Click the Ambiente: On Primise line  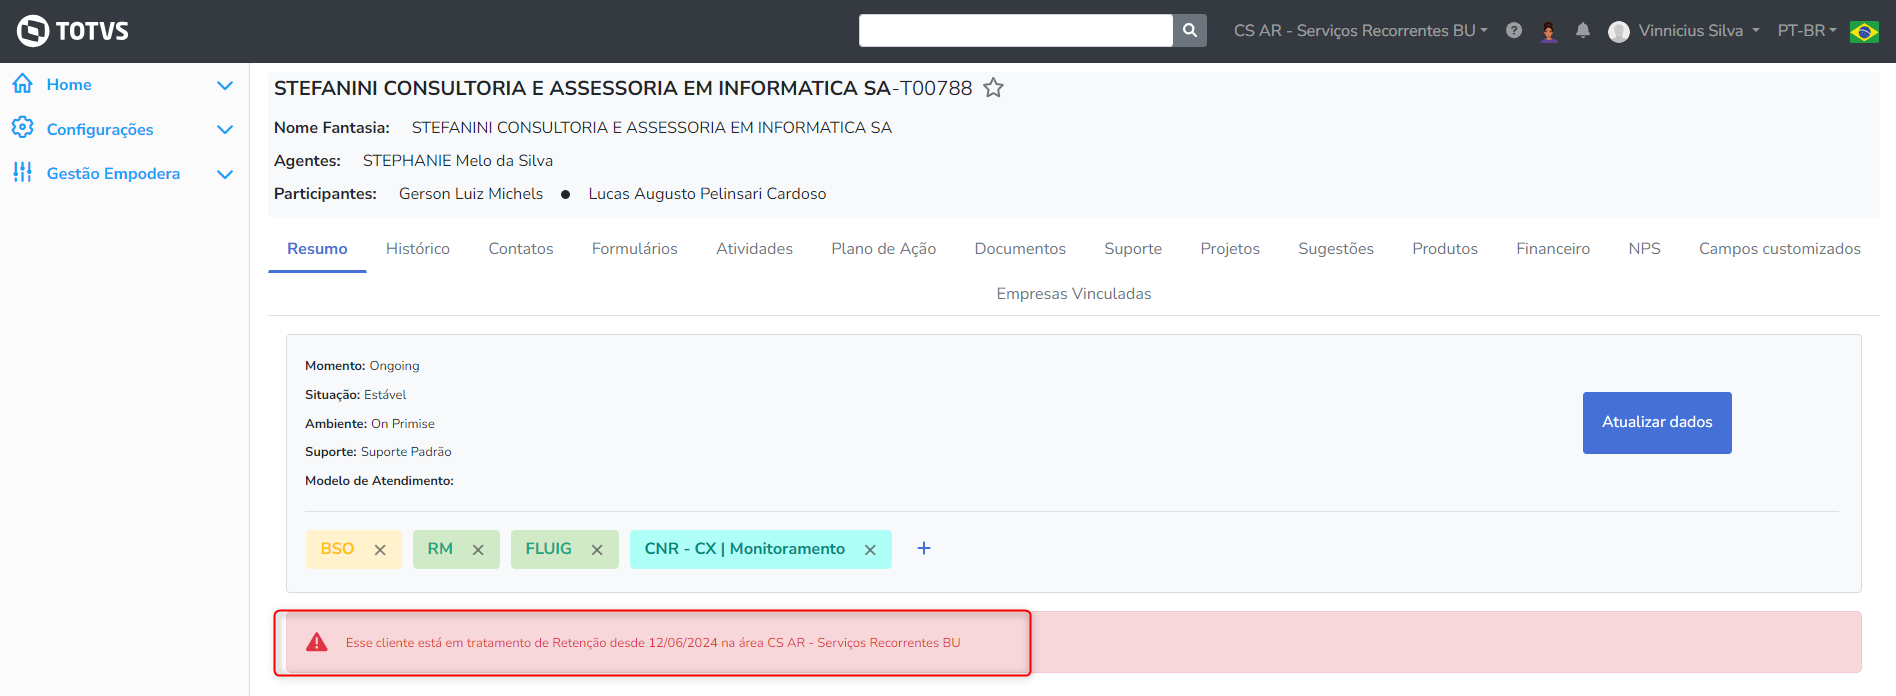coord(370,424)
